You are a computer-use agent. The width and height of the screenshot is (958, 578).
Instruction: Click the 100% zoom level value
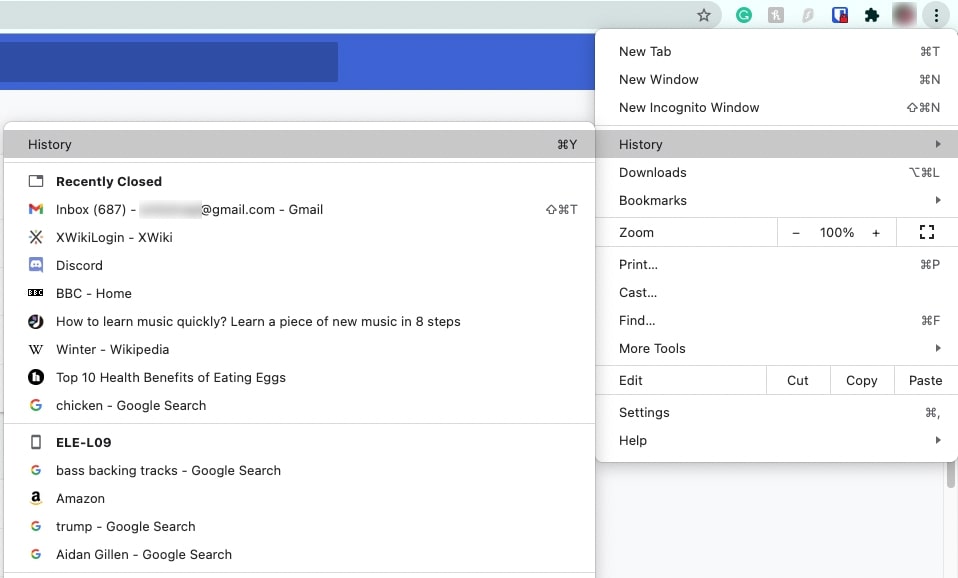pyautogui.click(x=836, y=233)
